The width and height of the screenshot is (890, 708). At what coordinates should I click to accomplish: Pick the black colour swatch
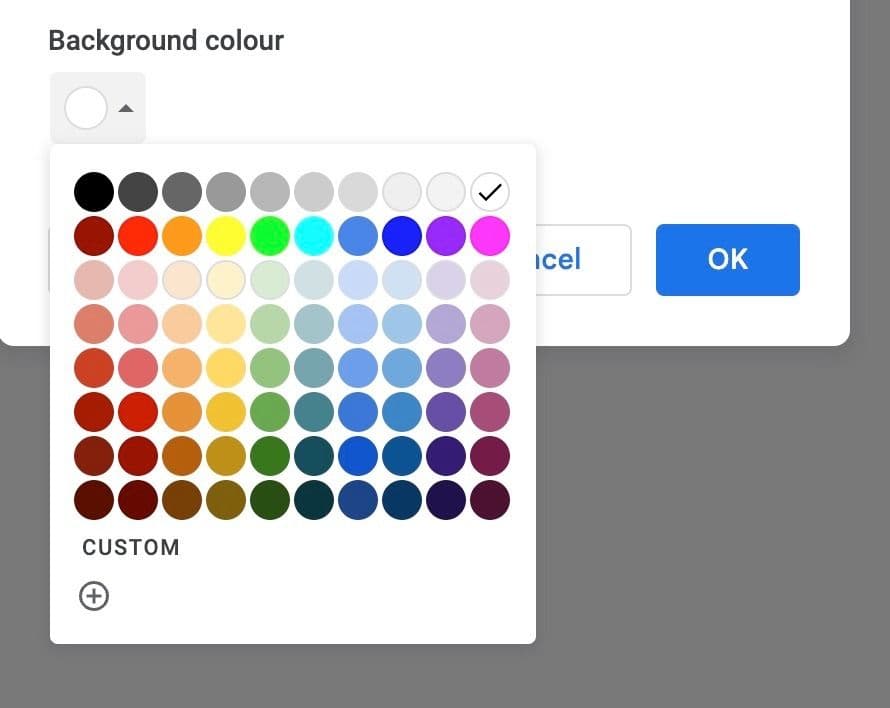(94, 192)
